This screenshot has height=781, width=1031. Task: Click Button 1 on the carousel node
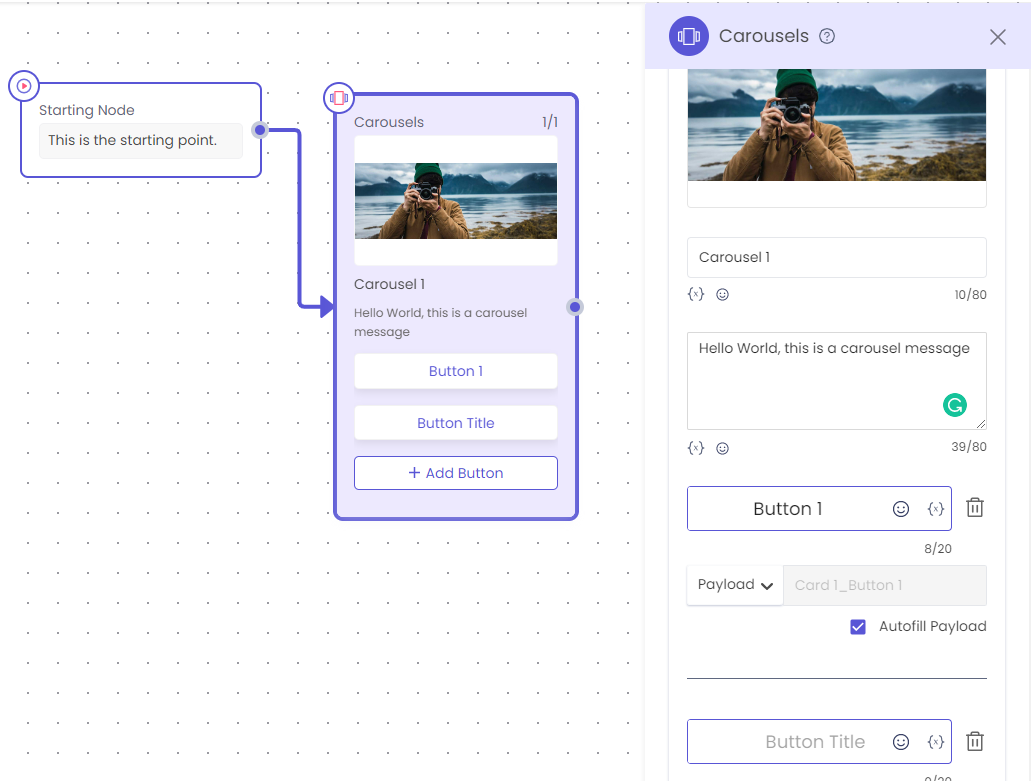456,371
